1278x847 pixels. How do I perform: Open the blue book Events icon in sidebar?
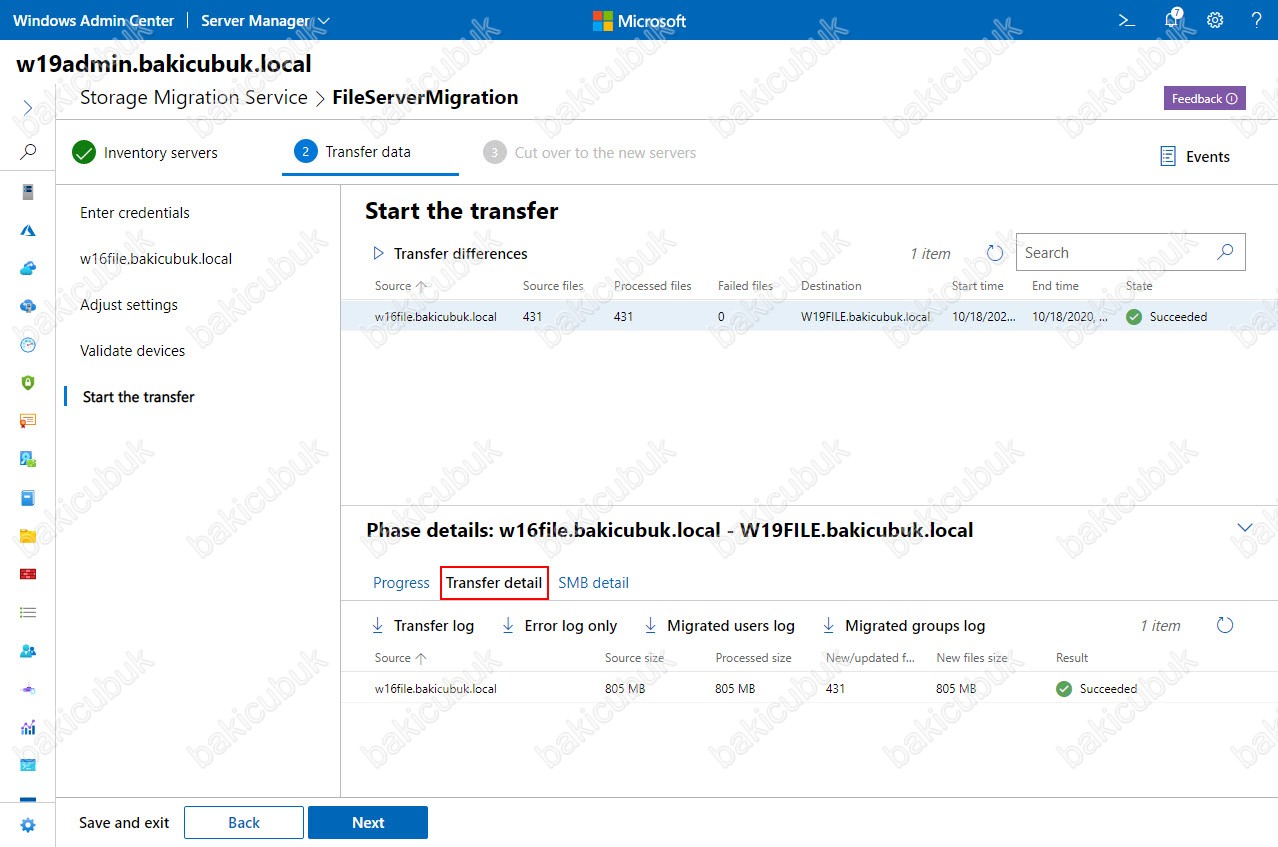[28, 497]
